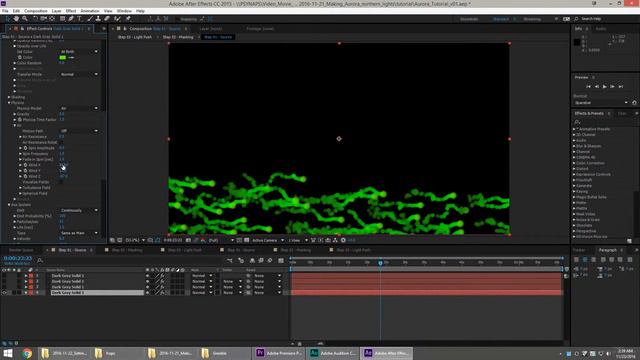The image size is (640, 360).
Task: Take snapshot with the camera icon in viewer
Action: (188, 240)
